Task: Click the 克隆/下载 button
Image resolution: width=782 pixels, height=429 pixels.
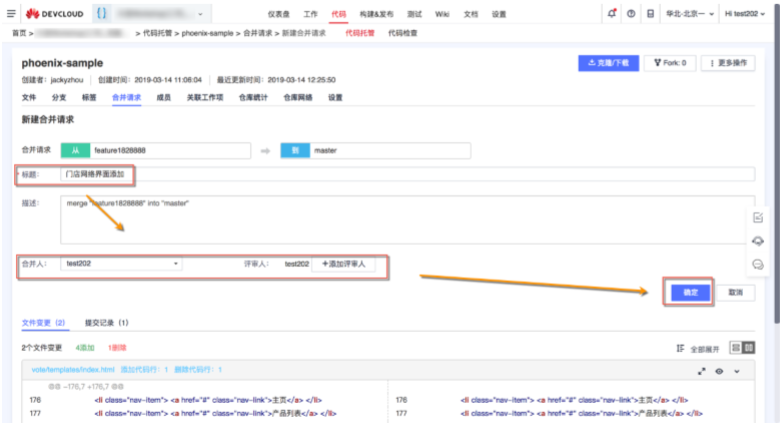Action: pyautogui.click(x=608, y=63)
